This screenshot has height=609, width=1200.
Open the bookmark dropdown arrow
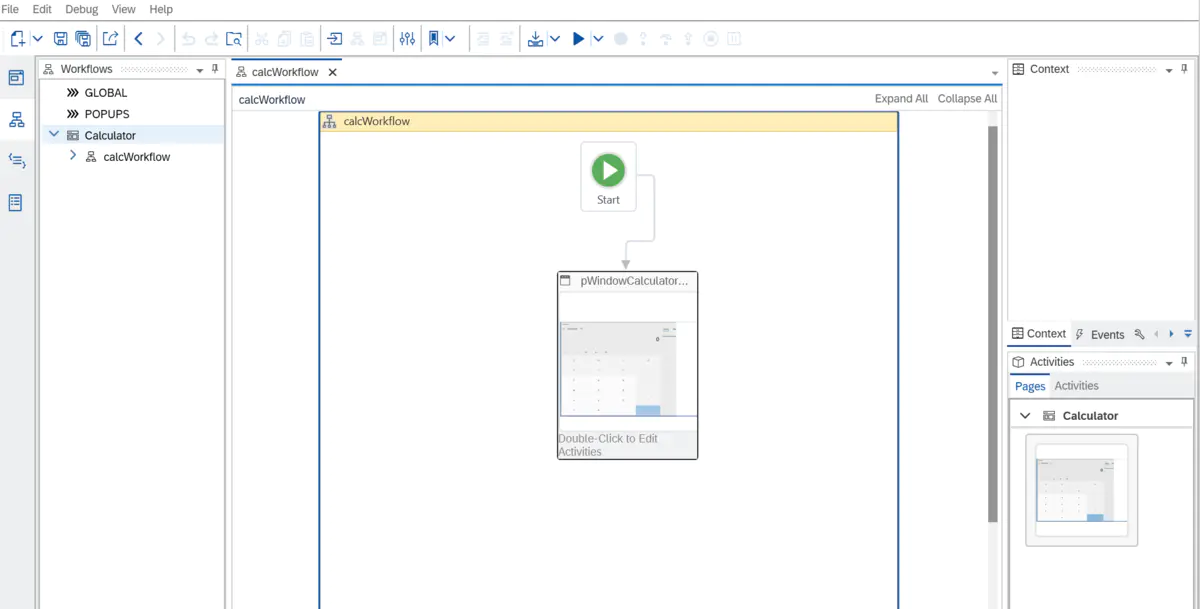point(450,39)
